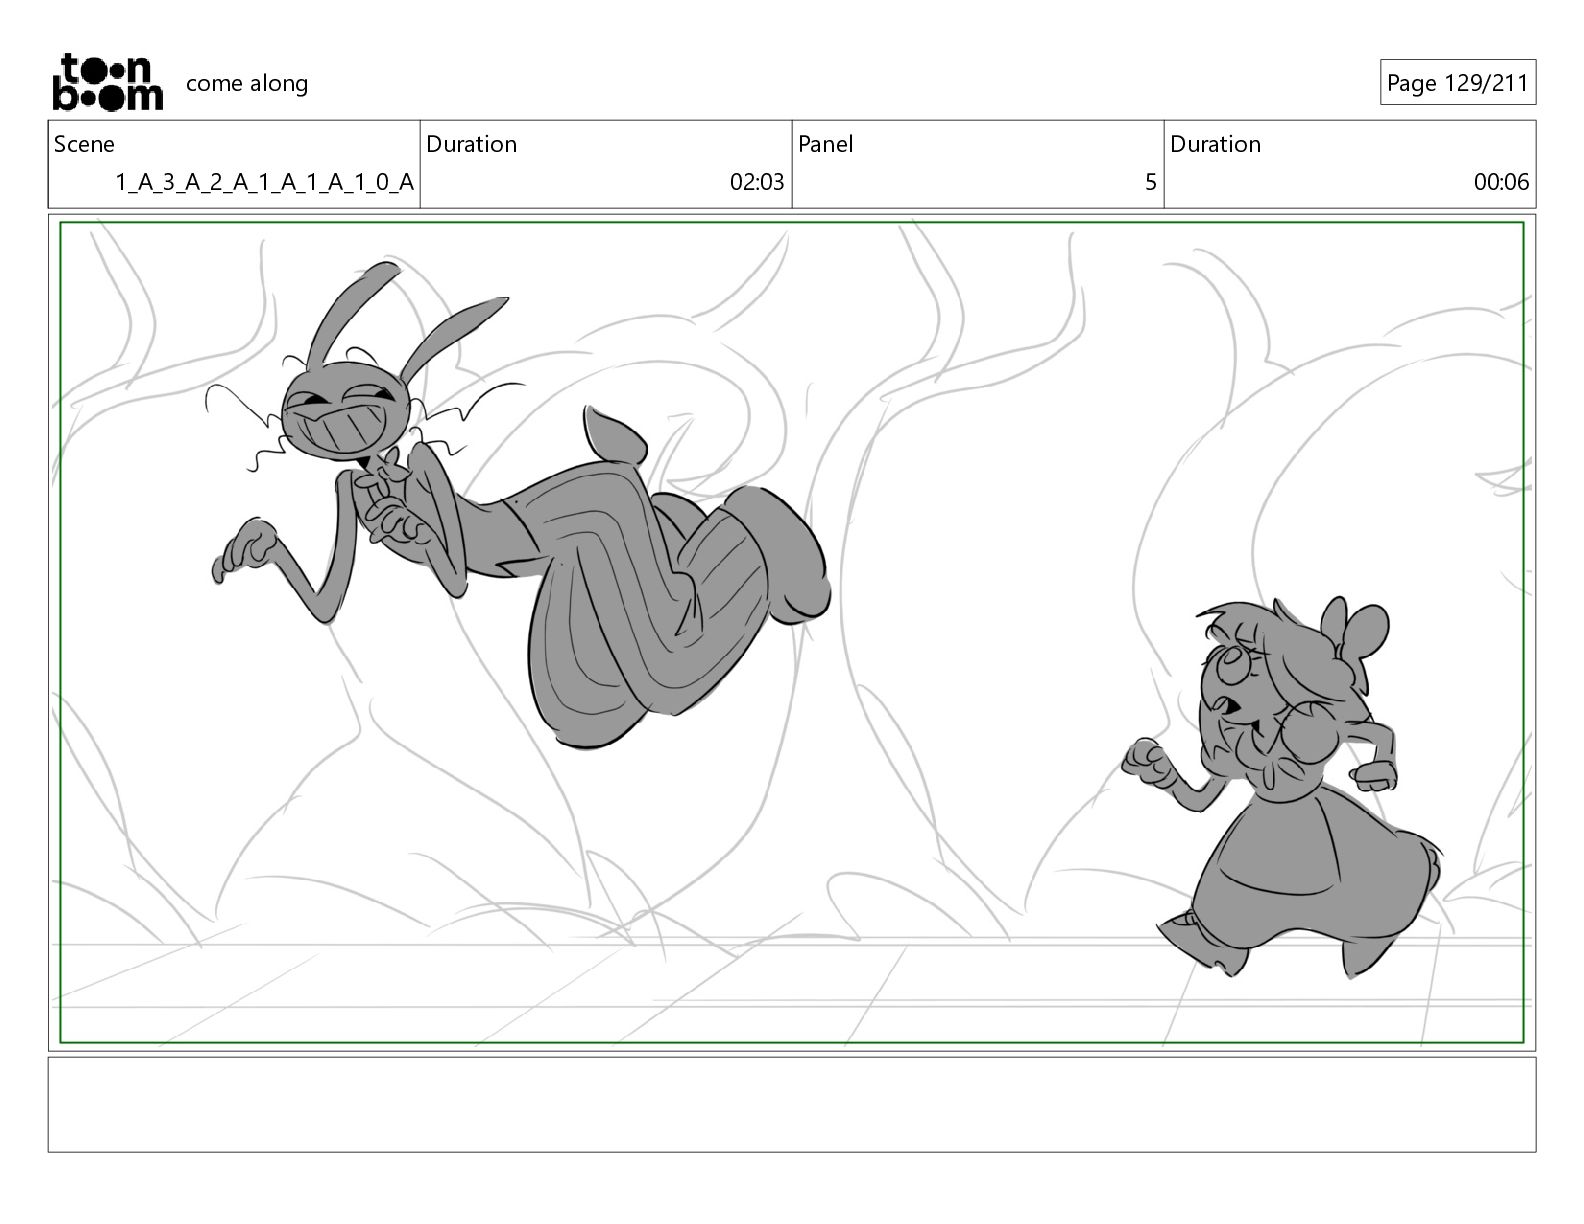Select the panel number 5

1150,182
